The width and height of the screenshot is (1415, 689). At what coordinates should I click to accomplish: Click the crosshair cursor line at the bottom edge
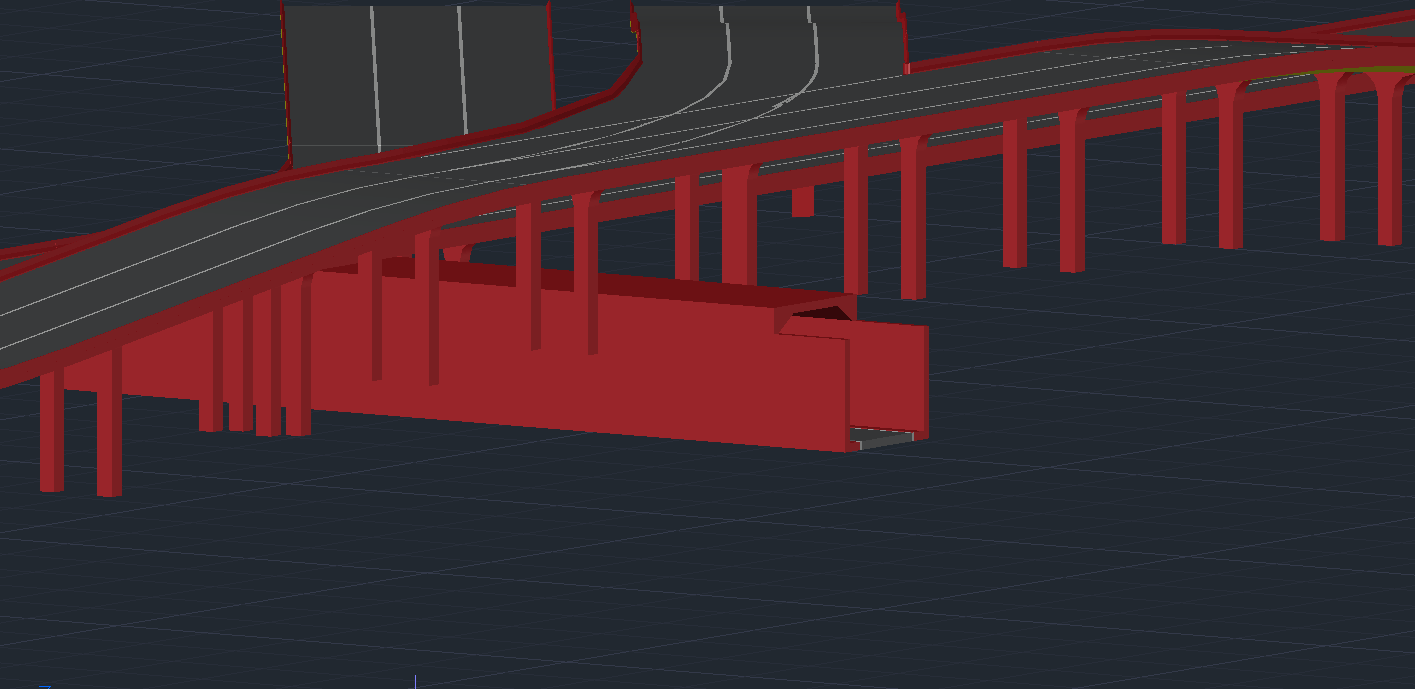click(x=415, y=682)
